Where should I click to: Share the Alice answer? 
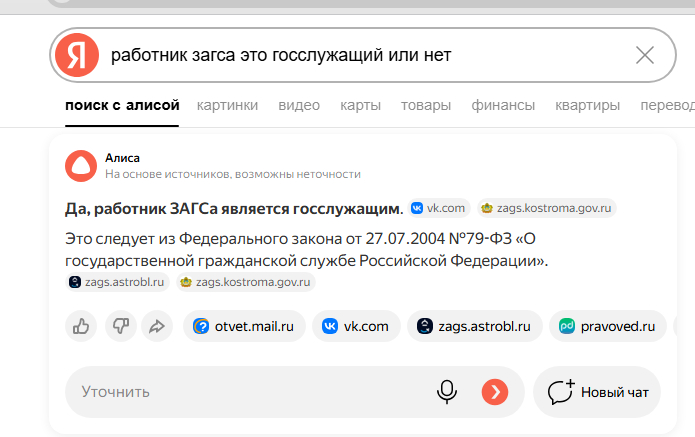[156, 326]
